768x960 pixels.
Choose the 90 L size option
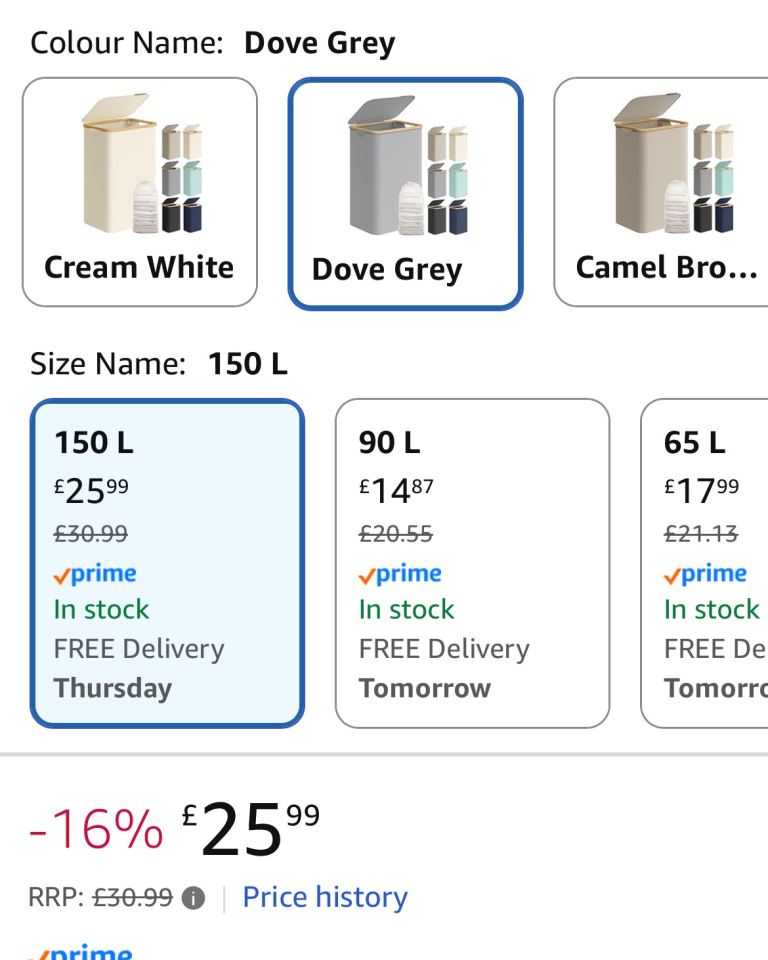472,563
